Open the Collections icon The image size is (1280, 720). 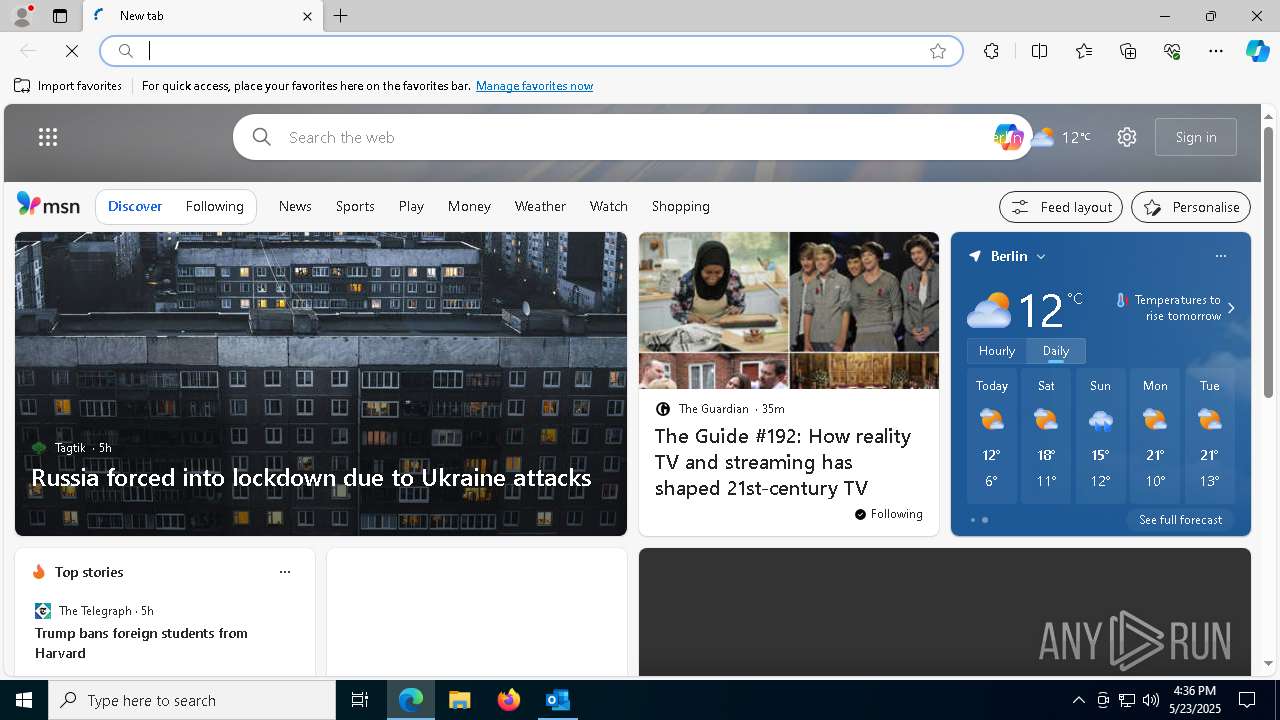click(1128, 51)
